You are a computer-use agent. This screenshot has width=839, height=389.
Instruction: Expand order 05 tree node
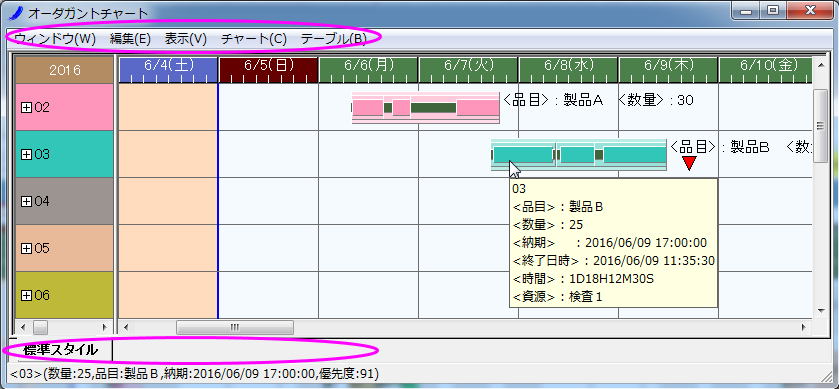(x=26, y=249)
